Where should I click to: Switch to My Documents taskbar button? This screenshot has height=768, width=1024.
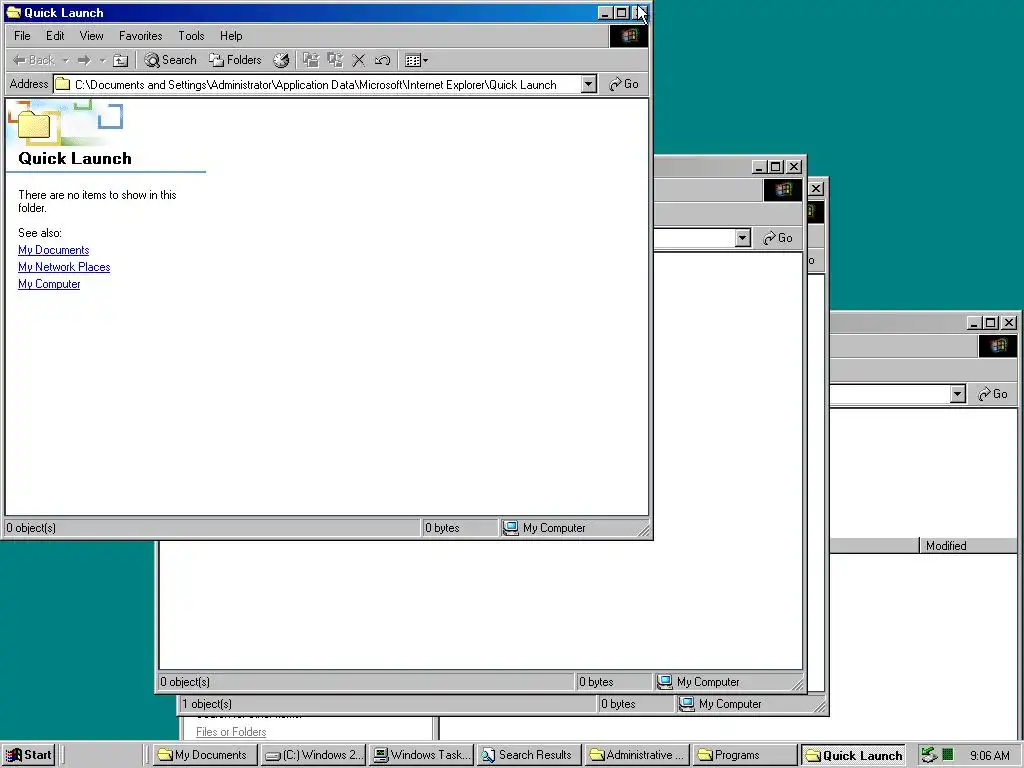click(206, 755)
